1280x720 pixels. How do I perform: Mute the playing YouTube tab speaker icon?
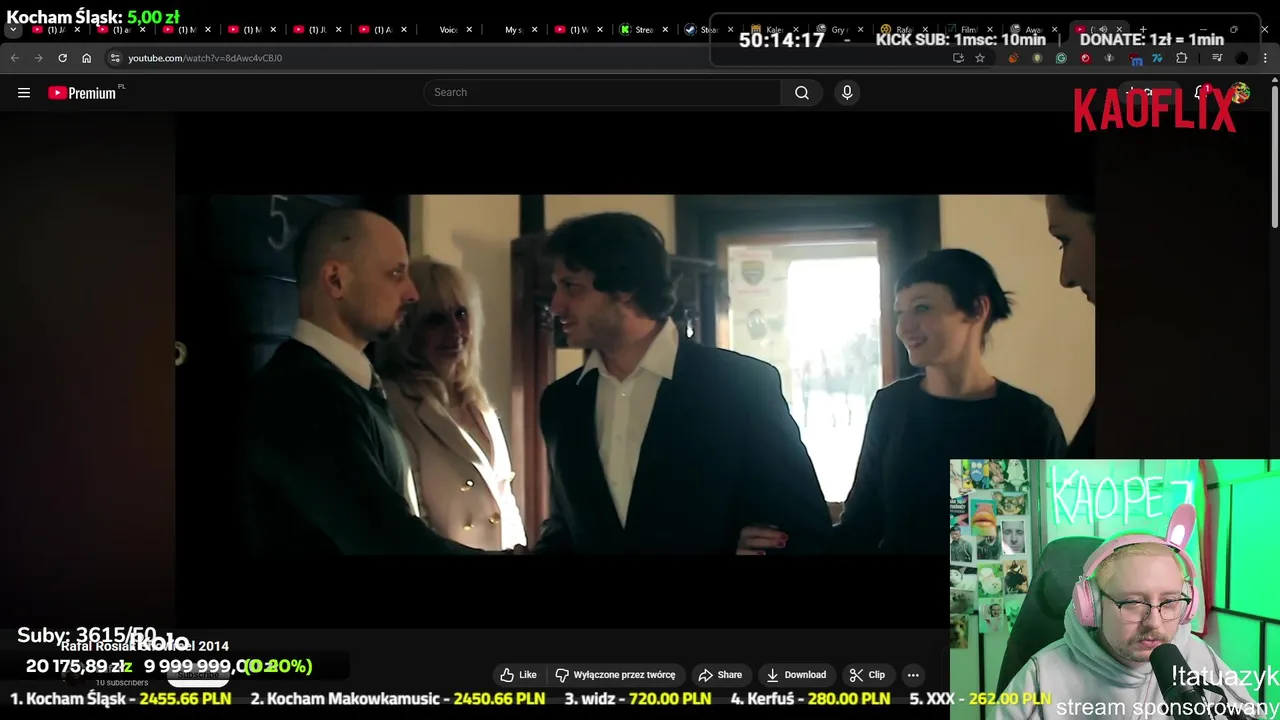(1104, 30)
